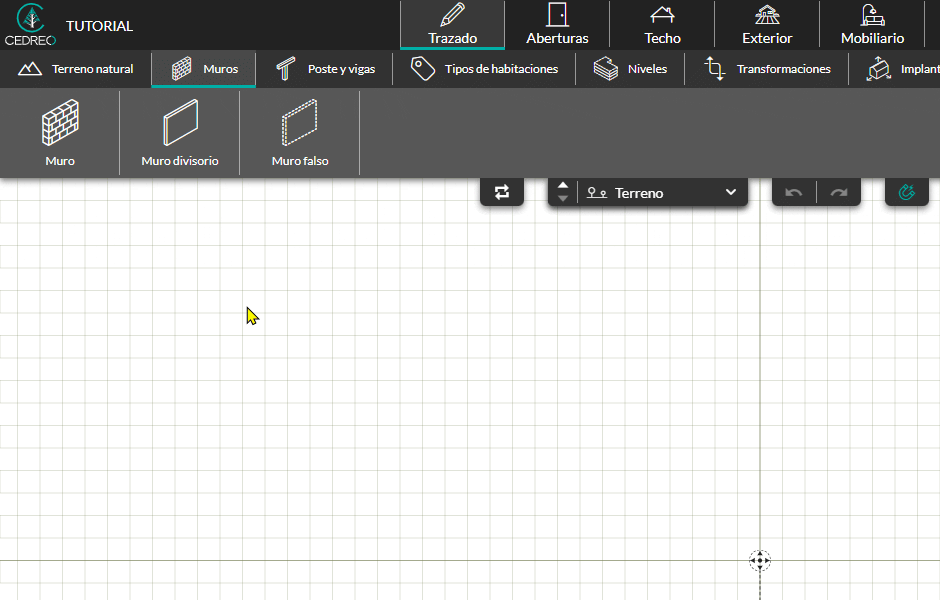Viewport: 940px width, 600px height.
Task: Open the Transformaciones tools
Action: (x=767, y=69)
